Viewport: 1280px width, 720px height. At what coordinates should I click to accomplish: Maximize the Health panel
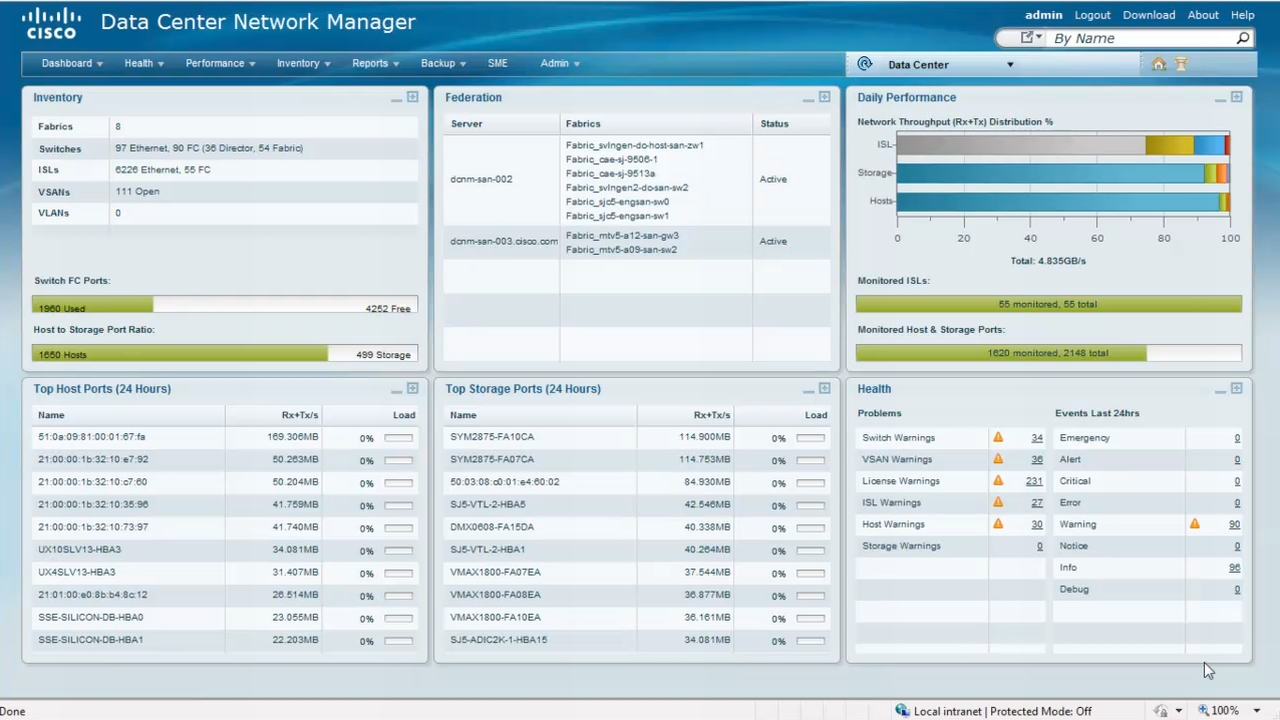coord(1236,388)
